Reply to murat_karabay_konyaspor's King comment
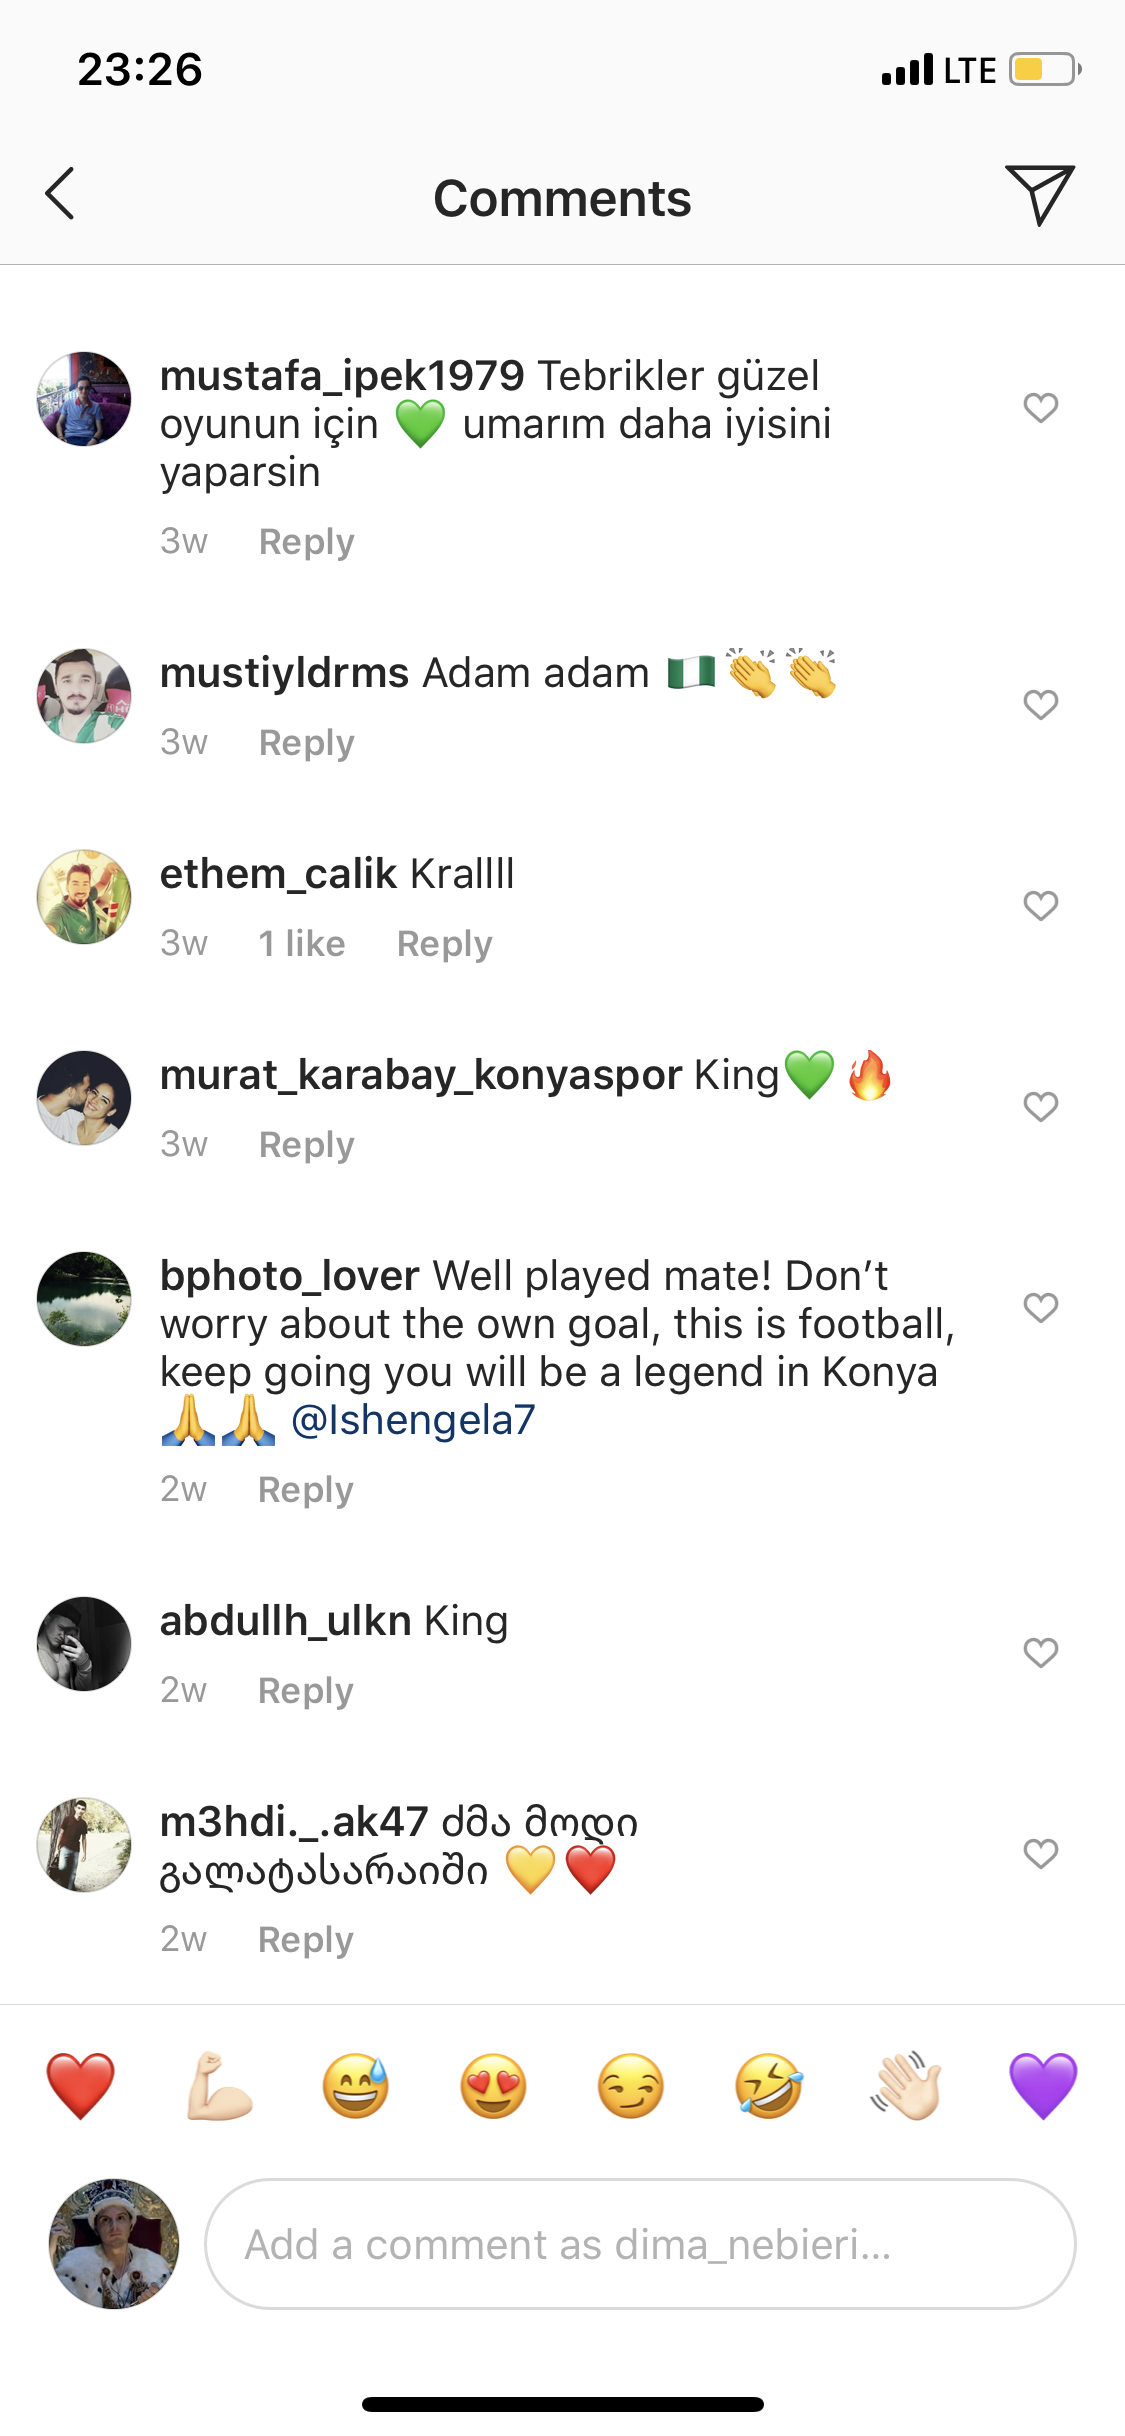Screen dimensions: 1125x2436 [306, 1145]
